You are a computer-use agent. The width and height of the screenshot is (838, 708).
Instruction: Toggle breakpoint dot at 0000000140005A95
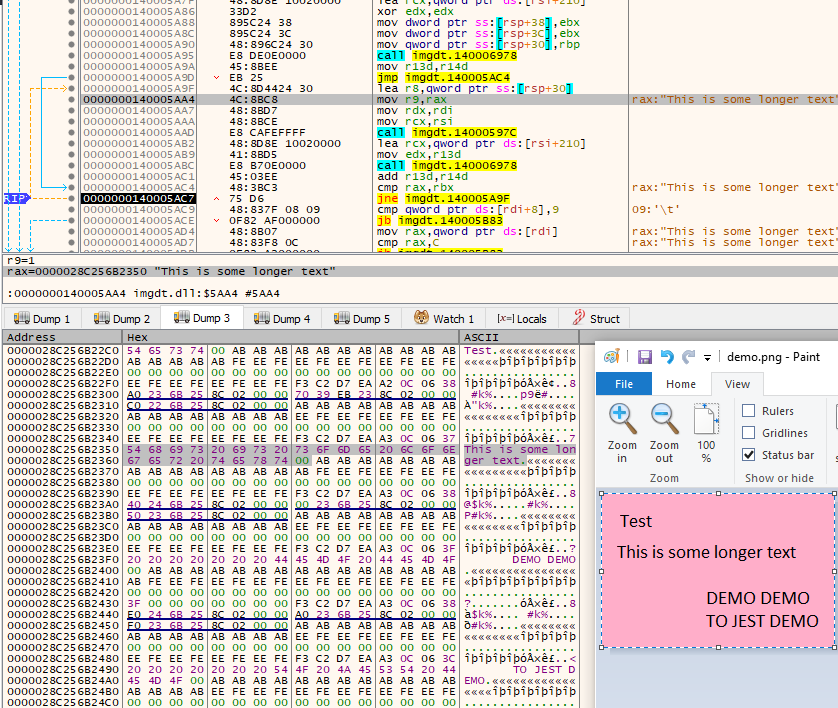[x=72, y=56]
